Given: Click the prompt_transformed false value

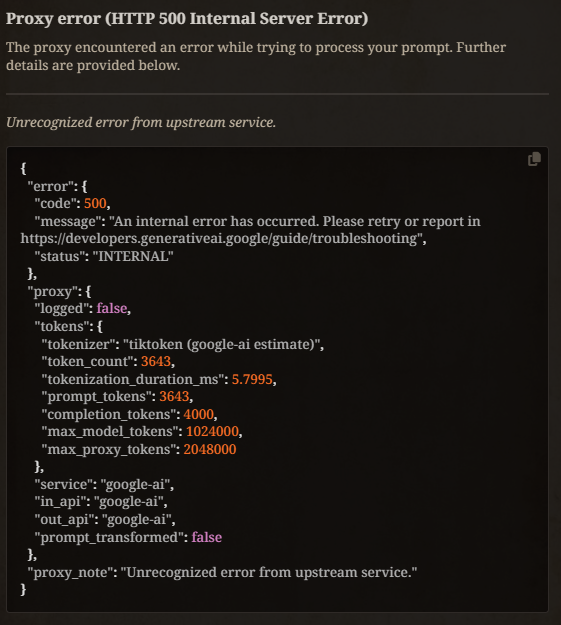Looking at the screenshot, I should [x=207, y=537].
